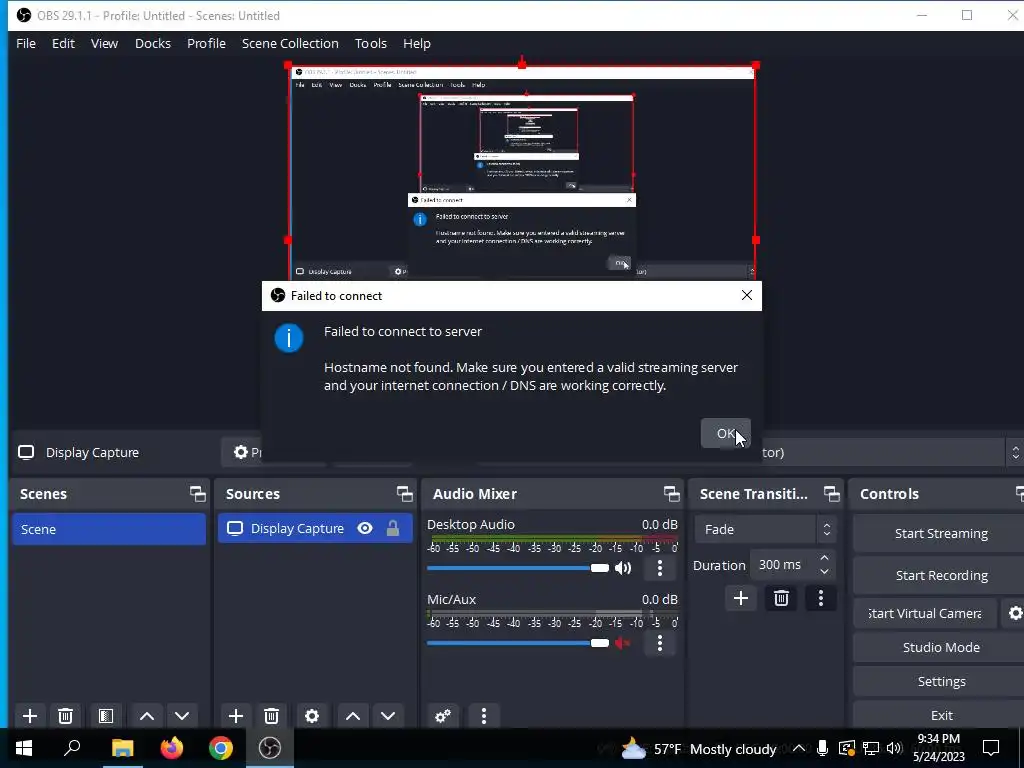Increase transition duration with up arrow

coord(824,558)
